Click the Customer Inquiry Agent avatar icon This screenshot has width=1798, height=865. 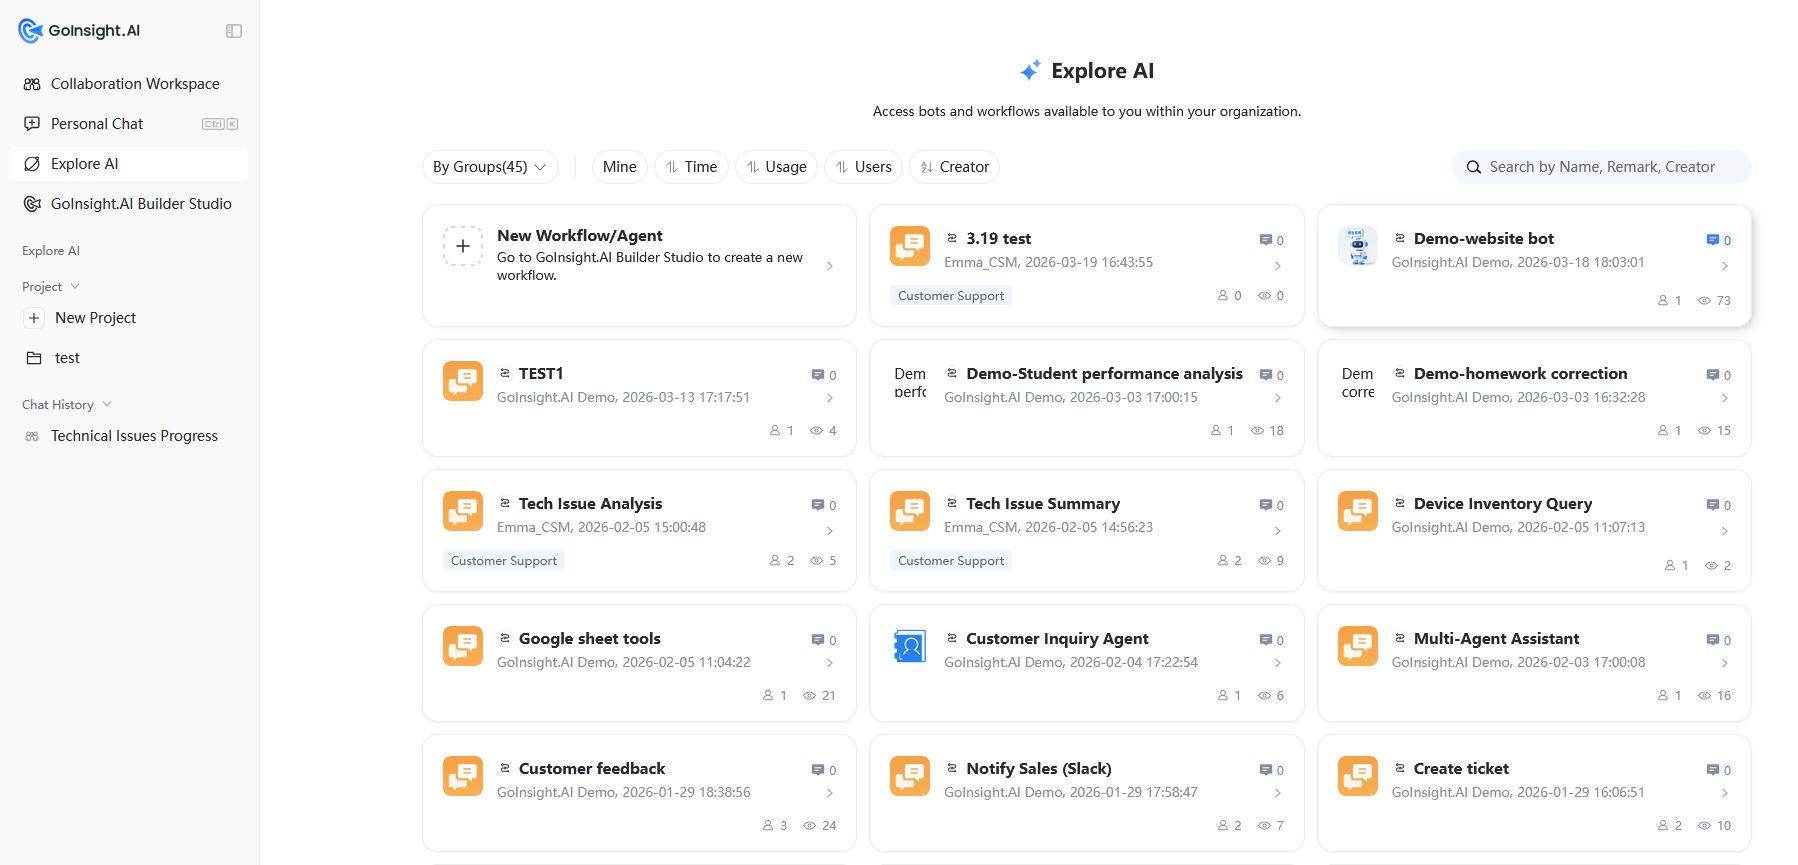pyautogui.click(x=910, y=646)
